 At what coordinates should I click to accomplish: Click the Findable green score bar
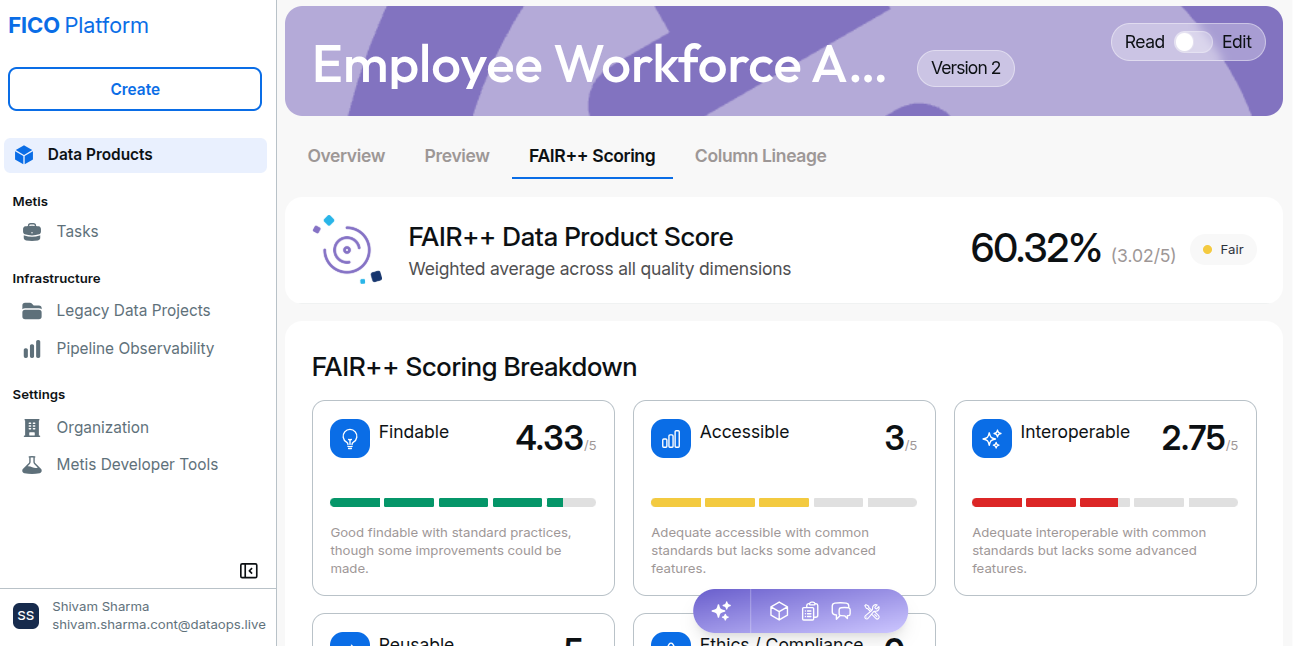tap(463, 503)
